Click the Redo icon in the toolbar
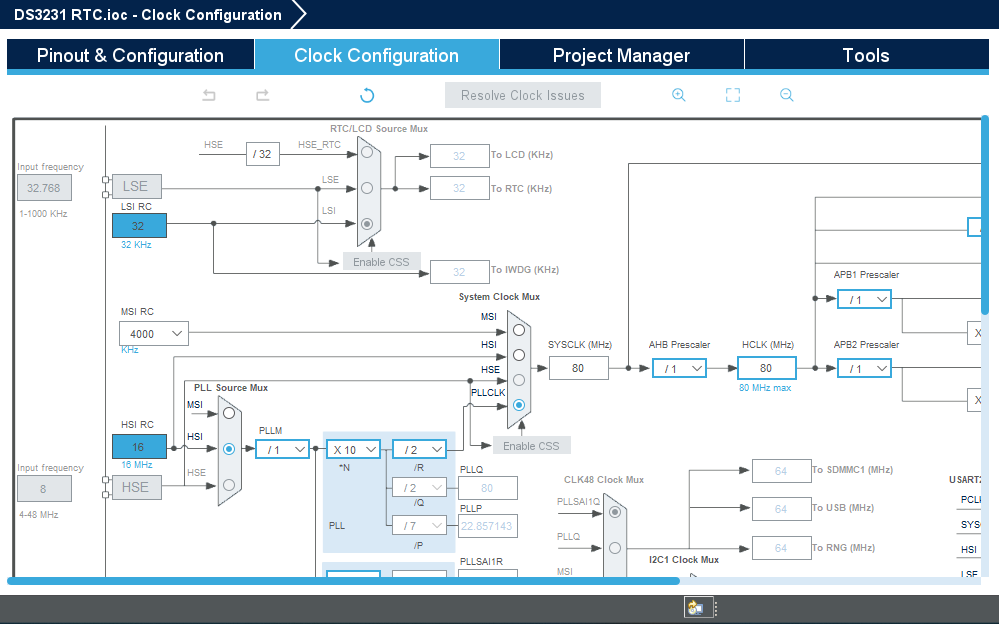Viewport: 999px width, 624px height. click(x=262, y=95)
